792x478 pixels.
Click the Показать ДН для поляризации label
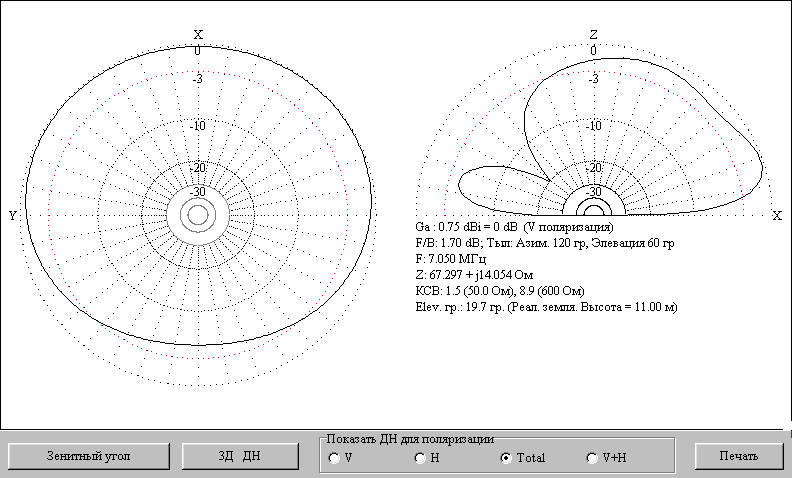click(x=410, y=439)
